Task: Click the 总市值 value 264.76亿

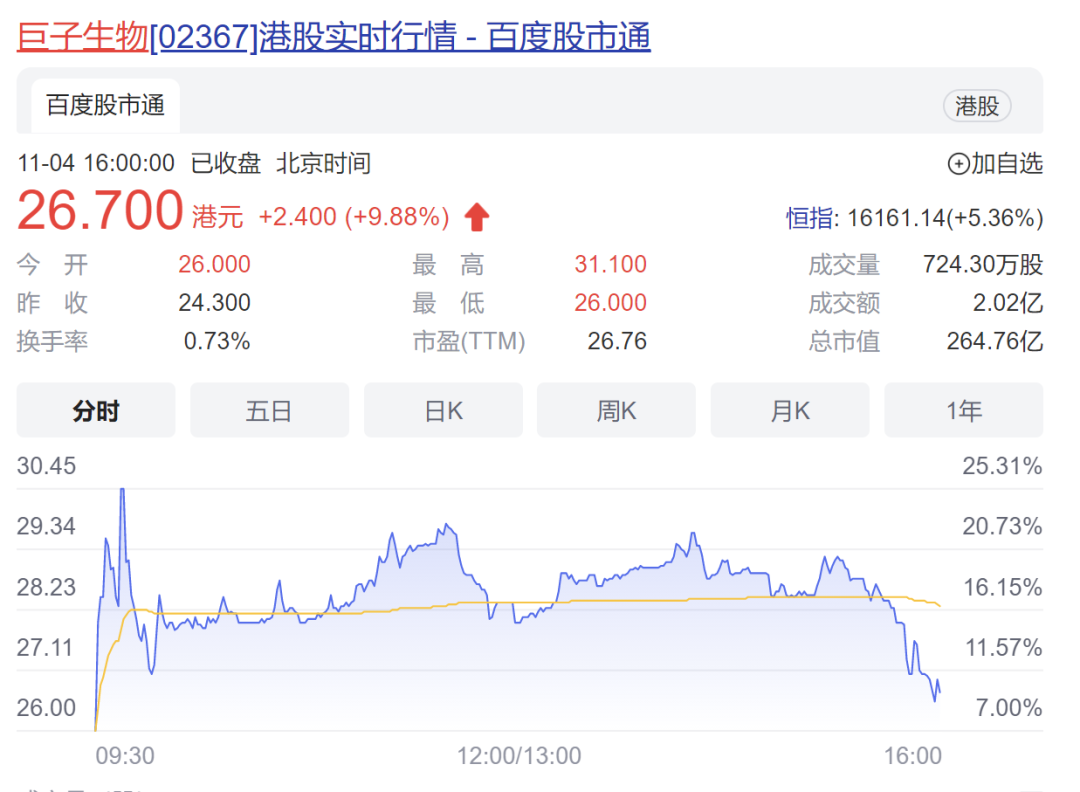Action: (994, 342)
